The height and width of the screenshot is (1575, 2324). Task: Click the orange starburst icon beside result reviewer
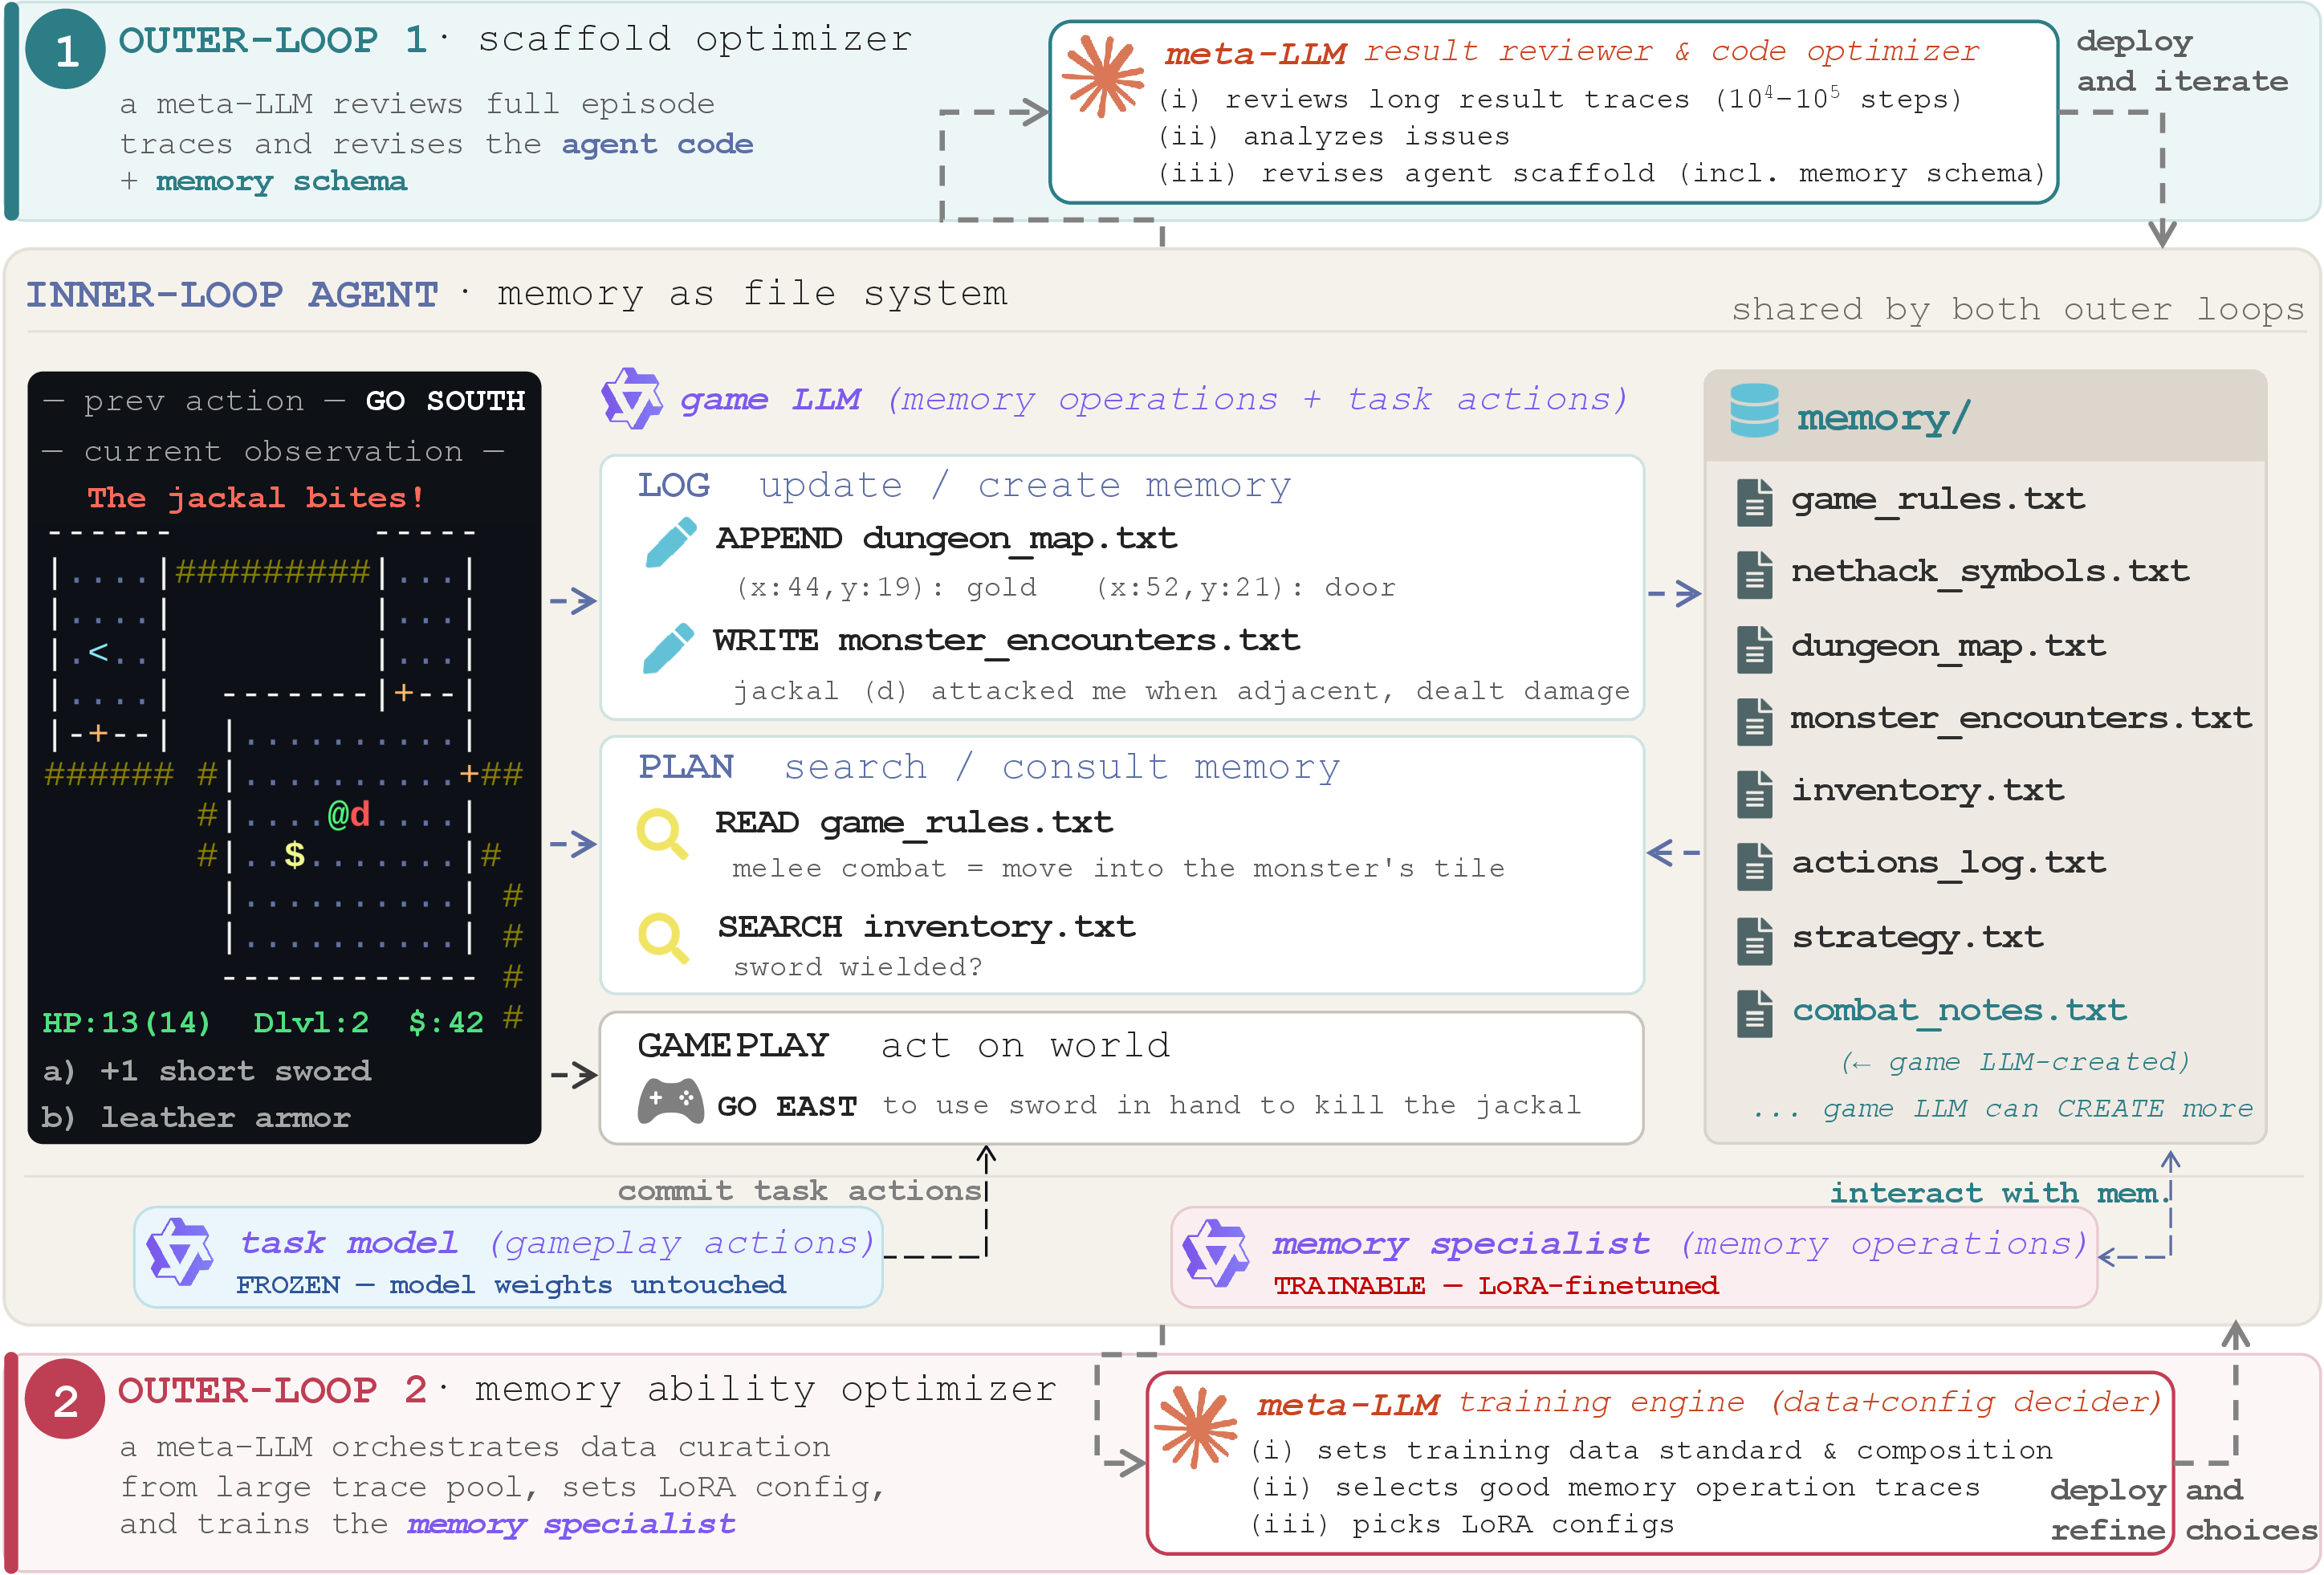(x=1103, y=76)
